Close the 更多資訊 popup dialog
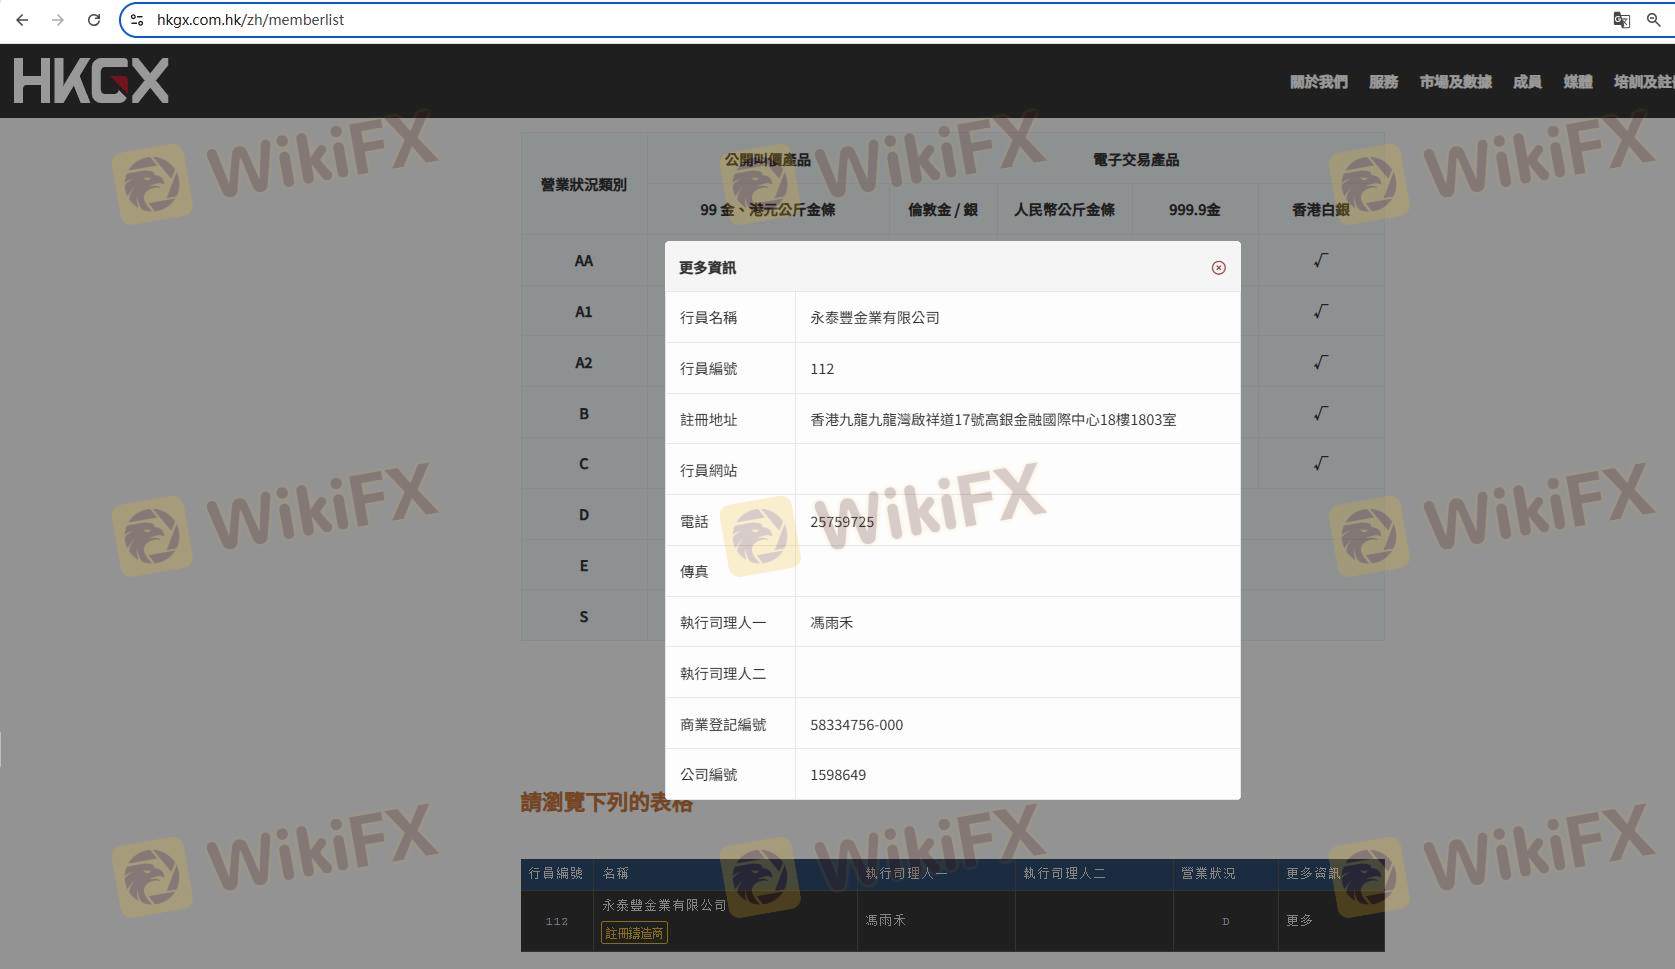The width and height of the screenshot is (1675, 969). pyautogui.click(x=1218, y=268)
